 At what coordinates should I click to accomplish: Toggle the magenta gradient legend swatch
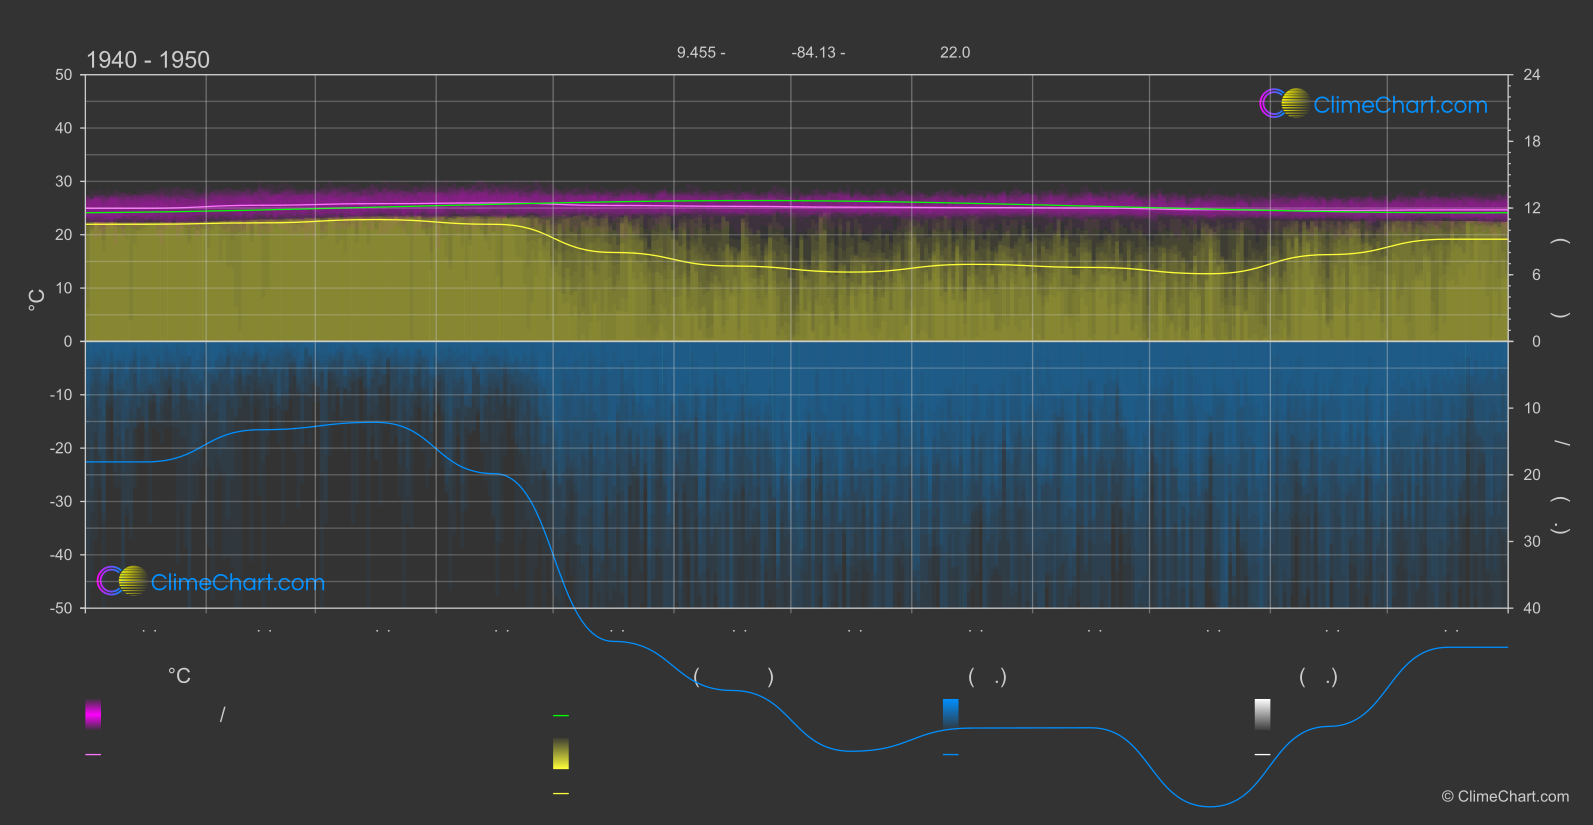[x=93, y=714]
